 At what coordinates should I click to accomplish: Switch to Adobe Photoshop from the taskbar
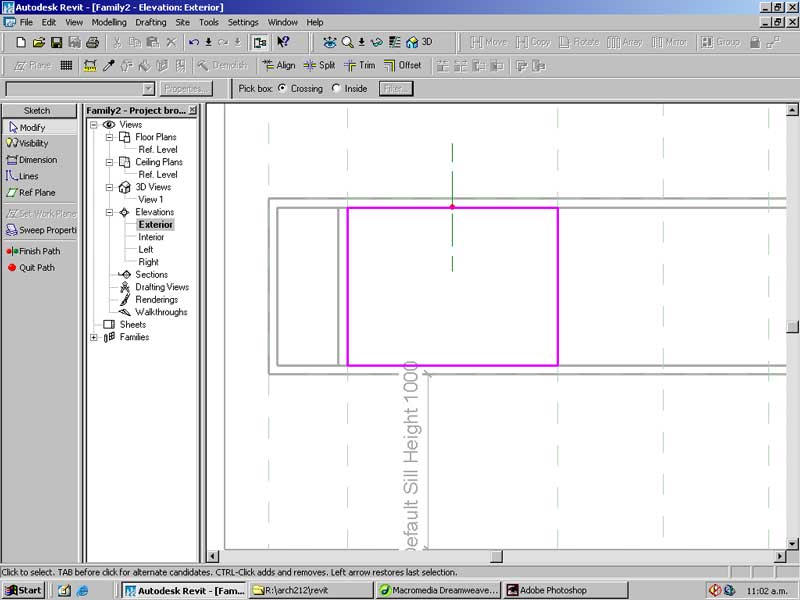pyautogui.click(x=565, y=590)
